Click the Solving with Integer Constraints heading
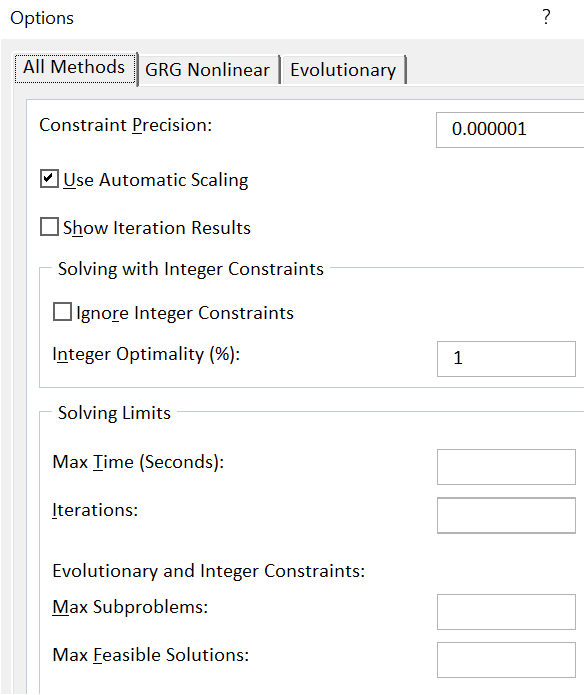Viewport: 585px width, 695px height. tap(191, 269)
